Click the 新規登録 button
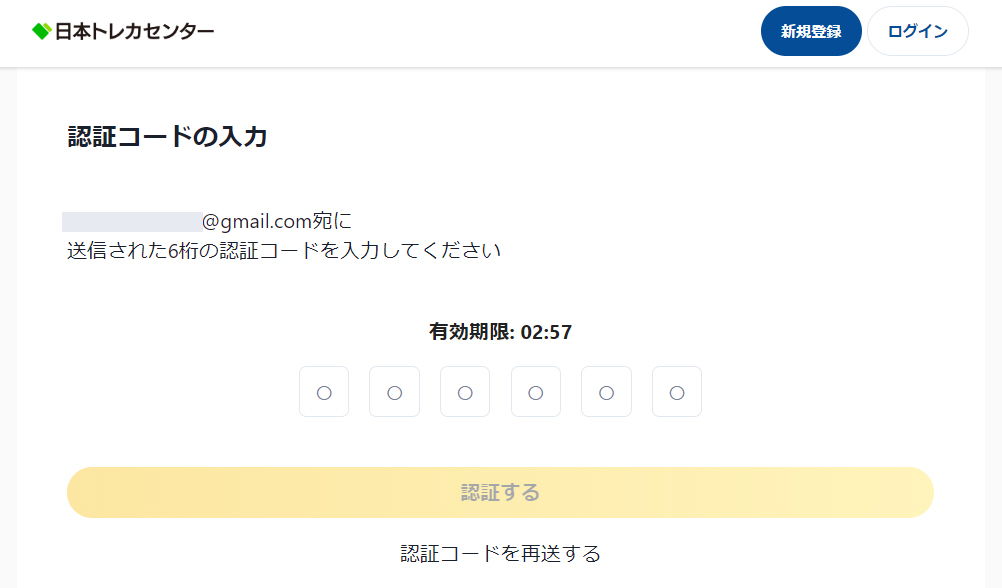The image size is (1002, 588). coord(811,31)
